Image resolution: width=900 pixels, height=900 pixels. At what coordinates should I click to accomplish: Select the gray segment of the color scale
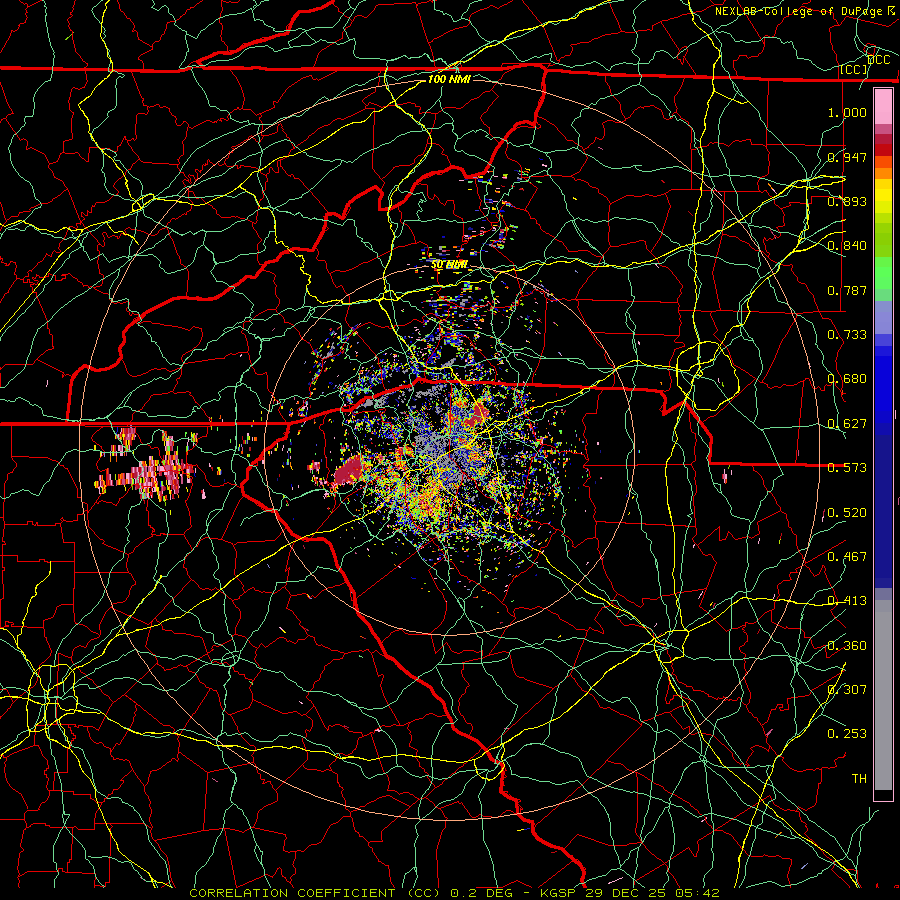pos(883,695)
